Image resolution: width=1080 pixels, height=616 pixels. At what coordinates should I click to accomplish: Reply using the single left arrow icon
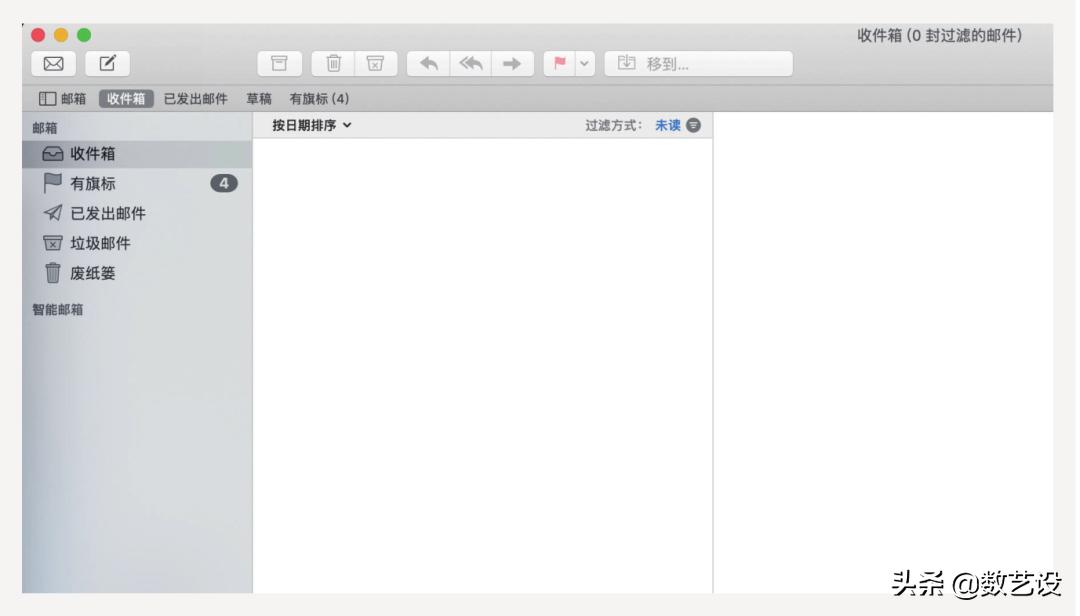pos(428,63)
